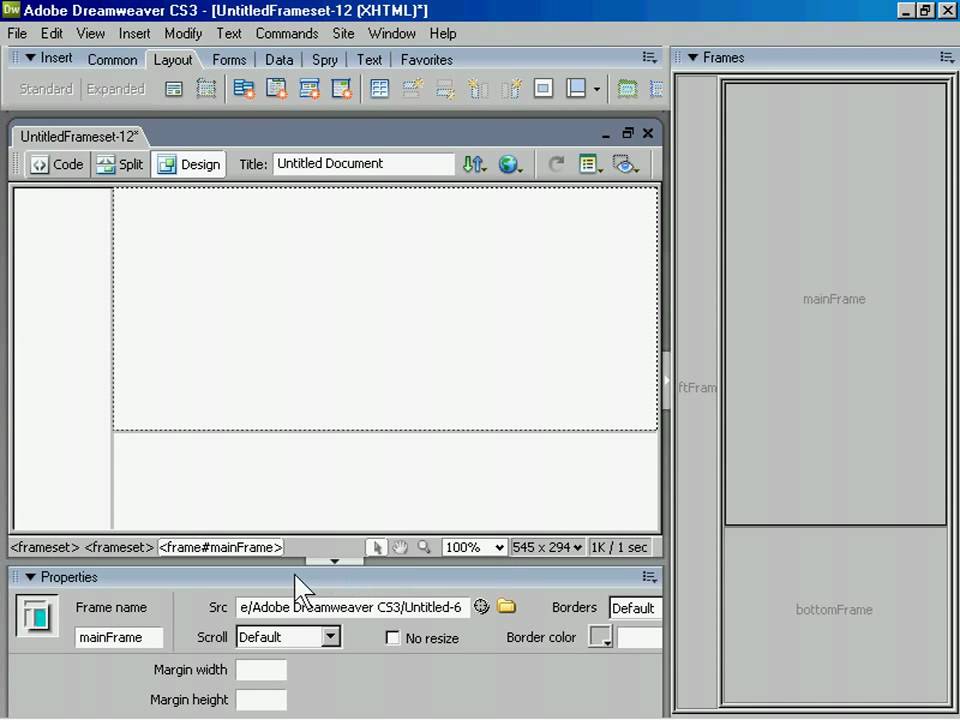Image resolution: width=960 pixels, height=720 pixels.
Task: Open Properties panel options menu icon
Action: [650, 577]
